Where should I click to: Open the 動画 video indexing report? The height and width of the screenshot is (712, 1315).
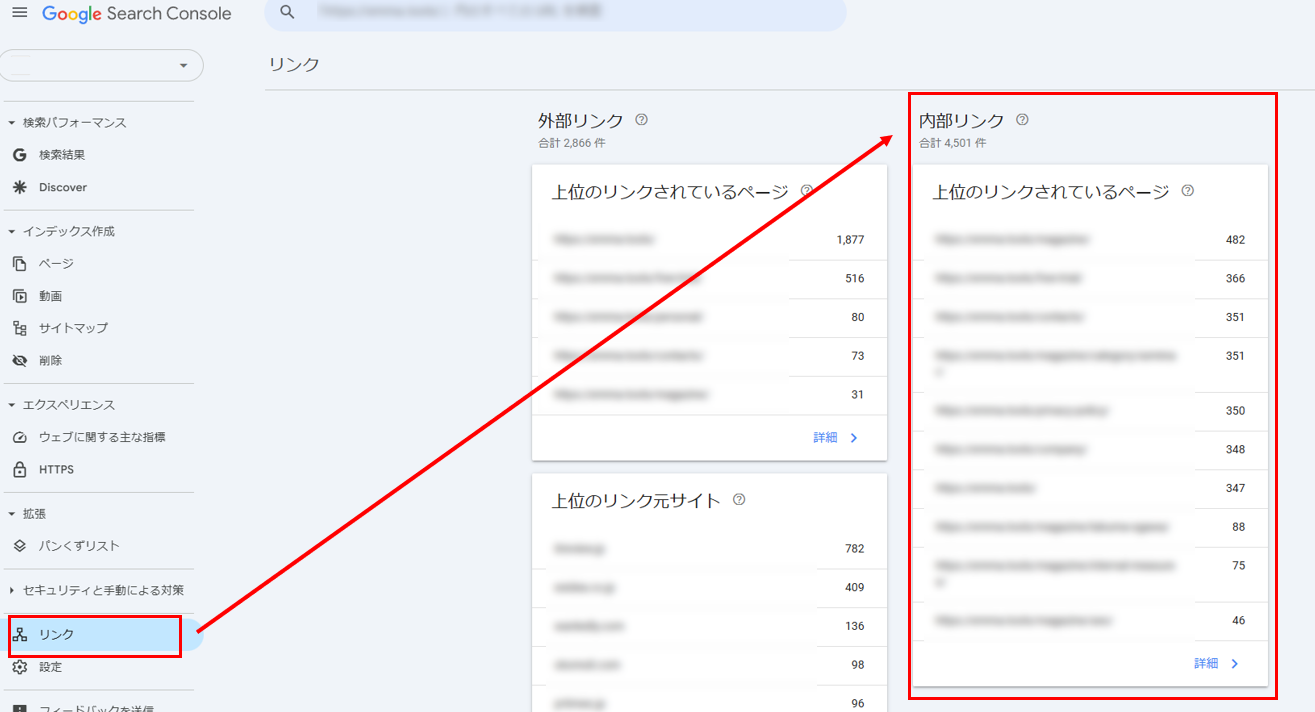[x=50, y=296]
